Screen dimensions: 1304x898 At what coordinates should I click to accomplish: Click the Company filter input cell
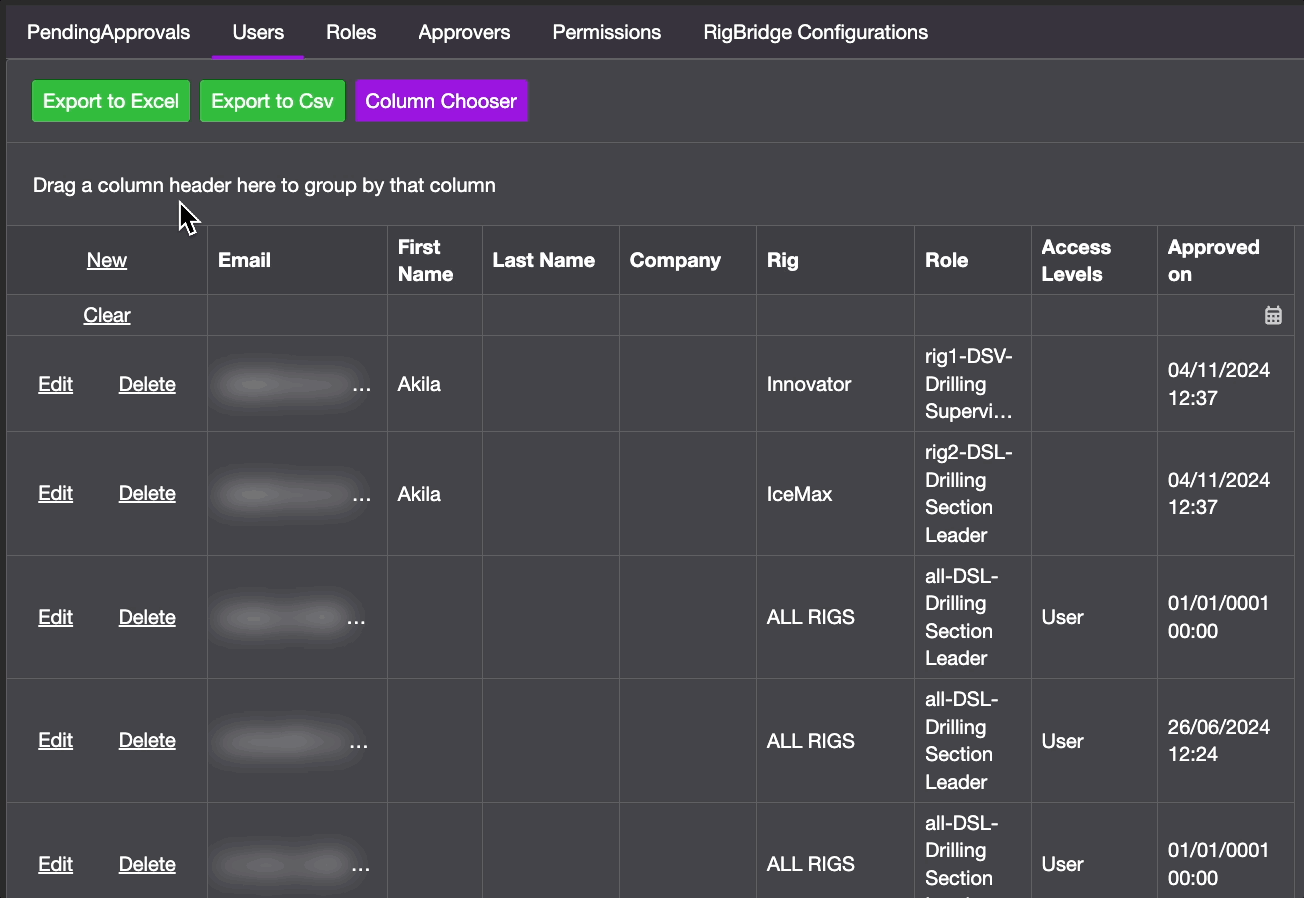[x=687, y=315]
